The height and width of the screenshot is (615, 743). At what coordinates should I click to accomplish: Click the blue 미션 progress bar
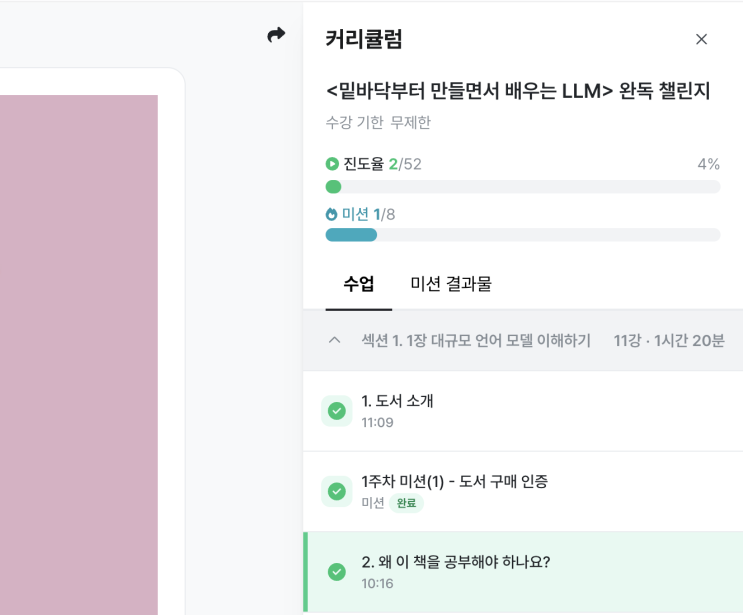522,235
